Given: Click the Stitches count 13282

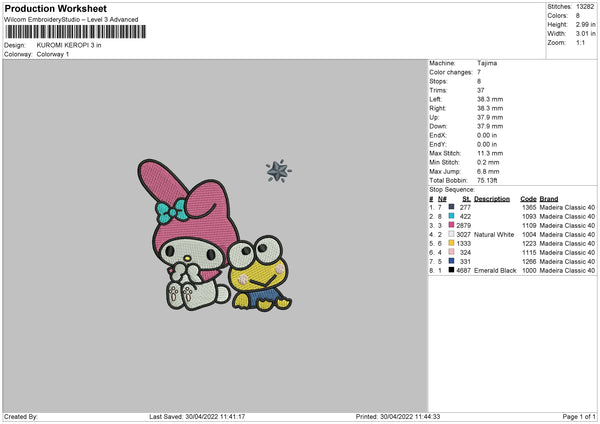Looking at the screenshot, I should coord(585,7).
